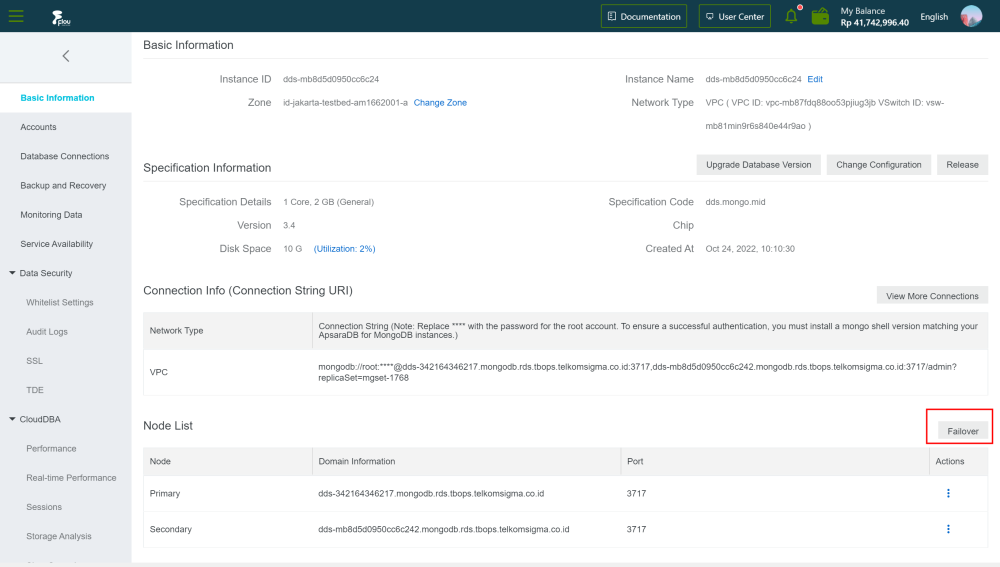Click the green wallet icon
1000x567 pixels.
pos(820,17)
